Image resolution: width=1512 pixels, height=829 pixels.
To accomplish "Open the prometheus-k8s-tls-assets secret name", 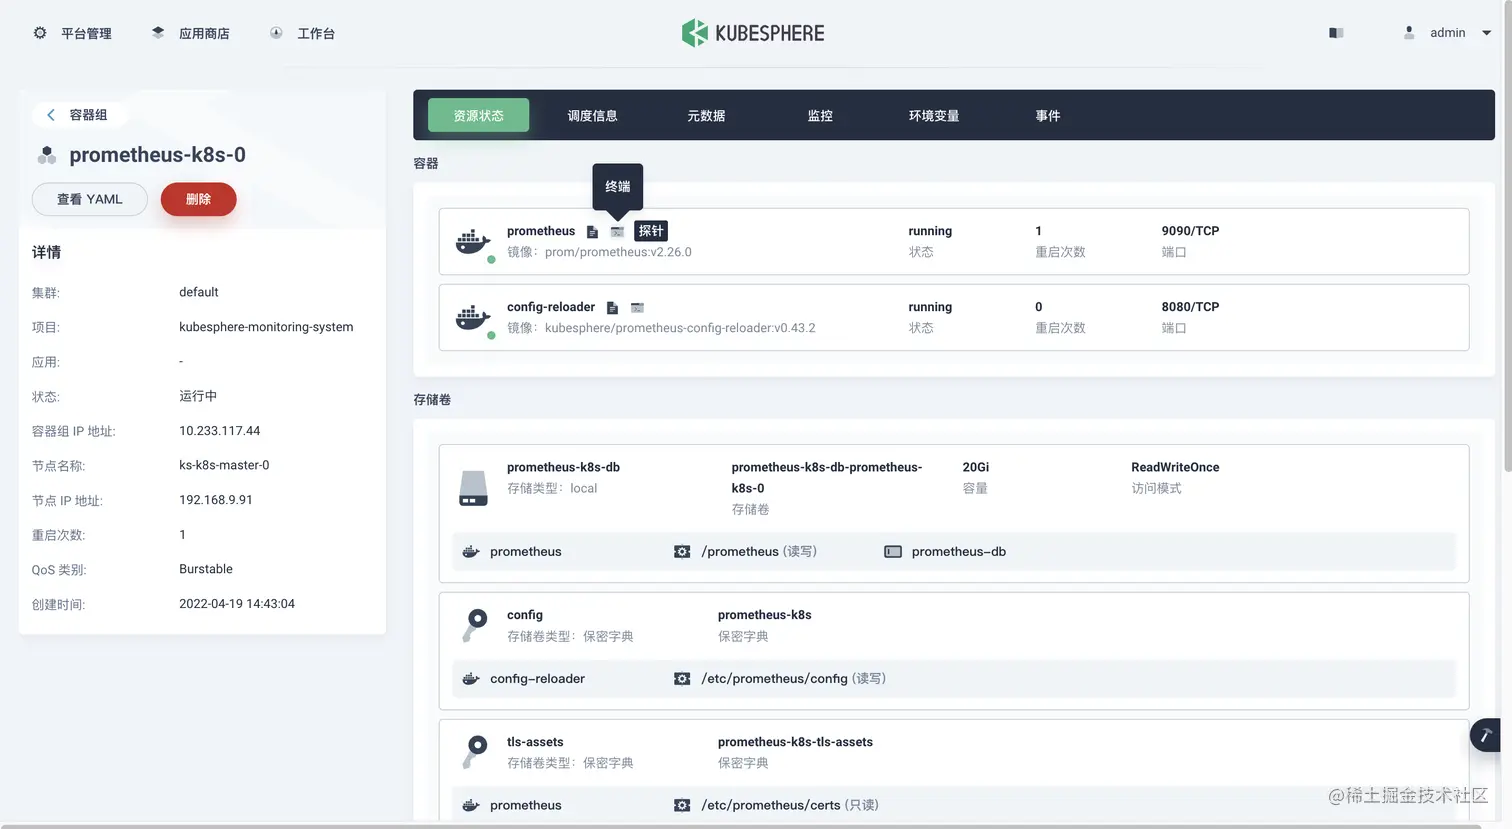I will 795,742.
